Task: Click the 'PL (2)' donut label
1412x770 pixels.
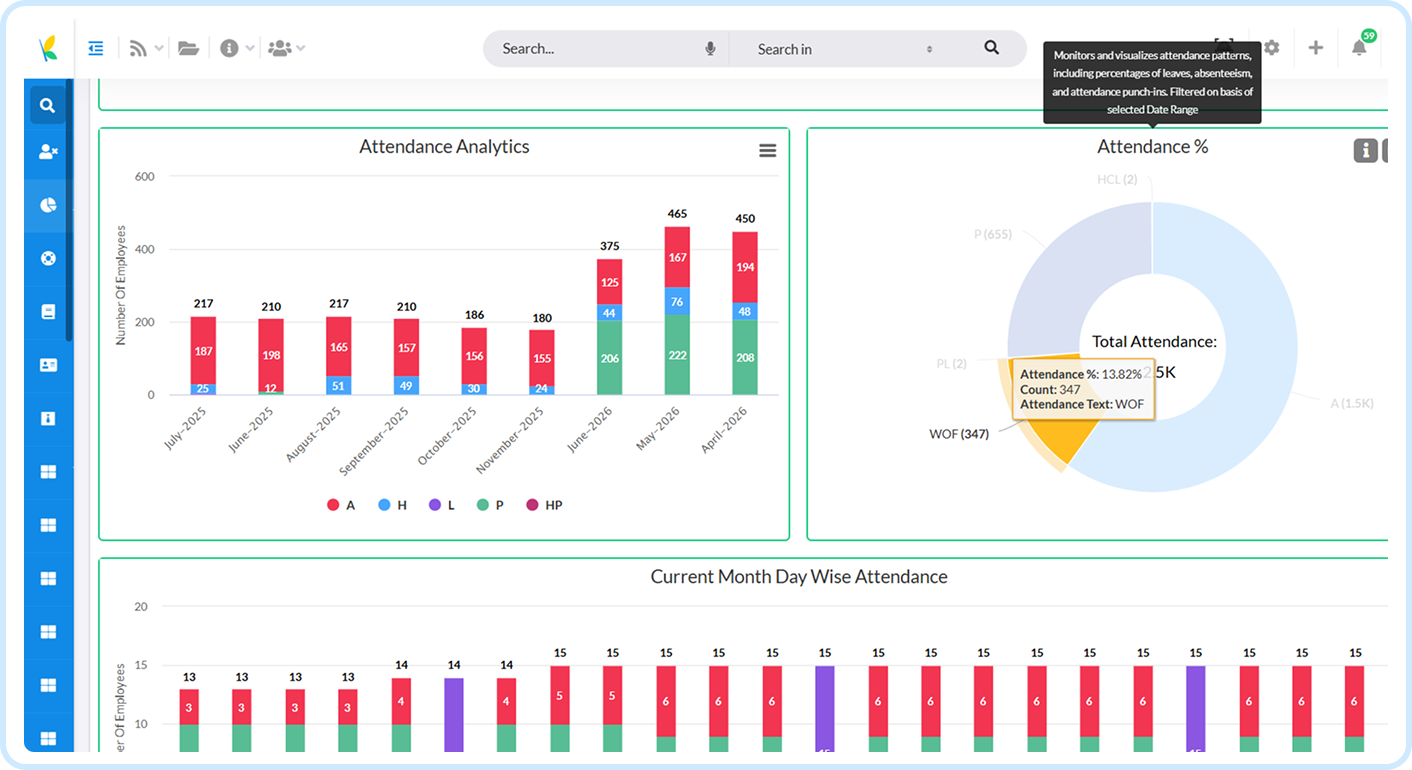Action: pyautogui.click(x=951, y=364)
